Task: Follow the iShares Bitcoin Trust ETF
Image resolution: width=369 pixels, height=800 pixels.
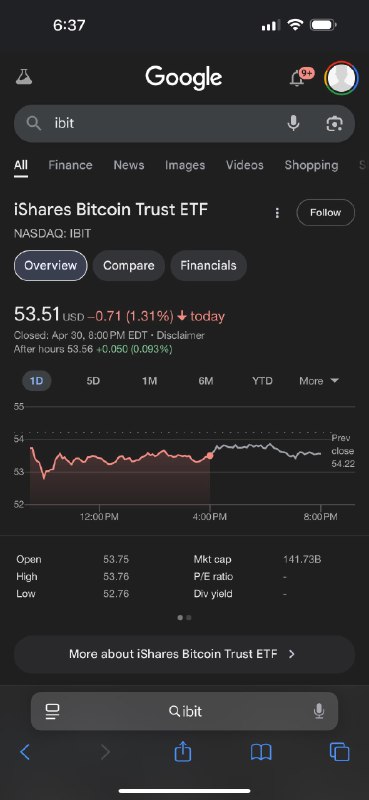Action: (326, 213)
